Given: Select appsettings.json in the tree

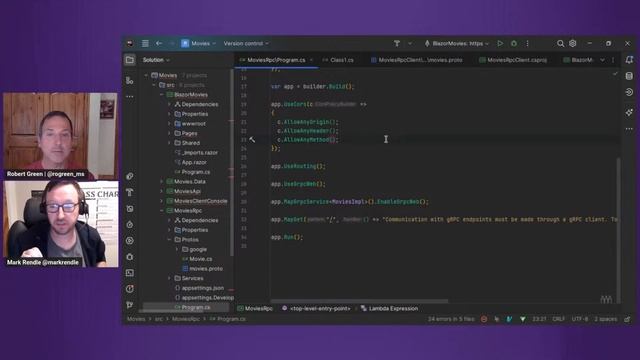Looking at the screenshot, I should pos(199,288).
